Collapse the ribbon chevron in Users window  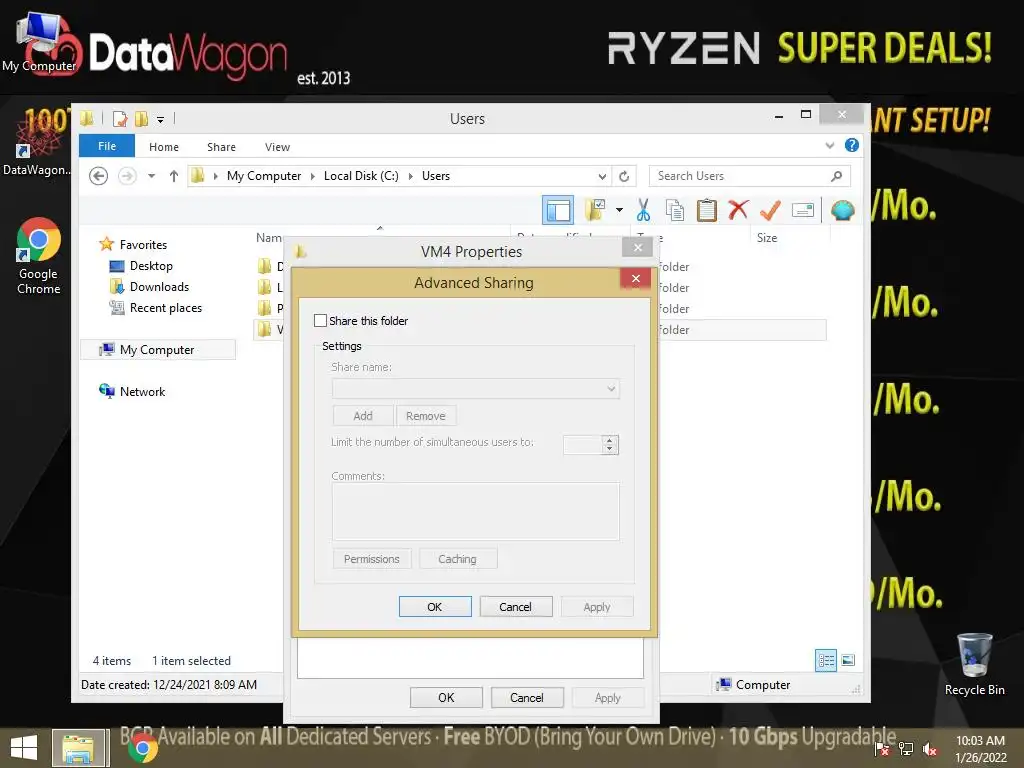pos(829,146)
